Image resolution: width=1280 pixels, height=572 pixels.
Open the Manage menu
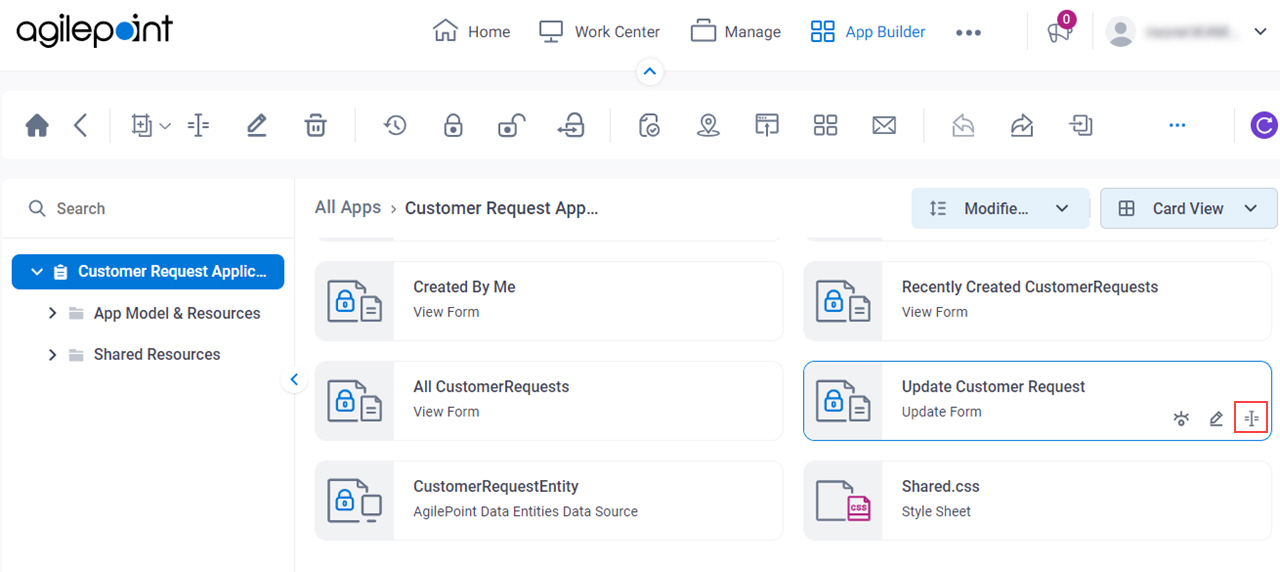coord(736,32)
